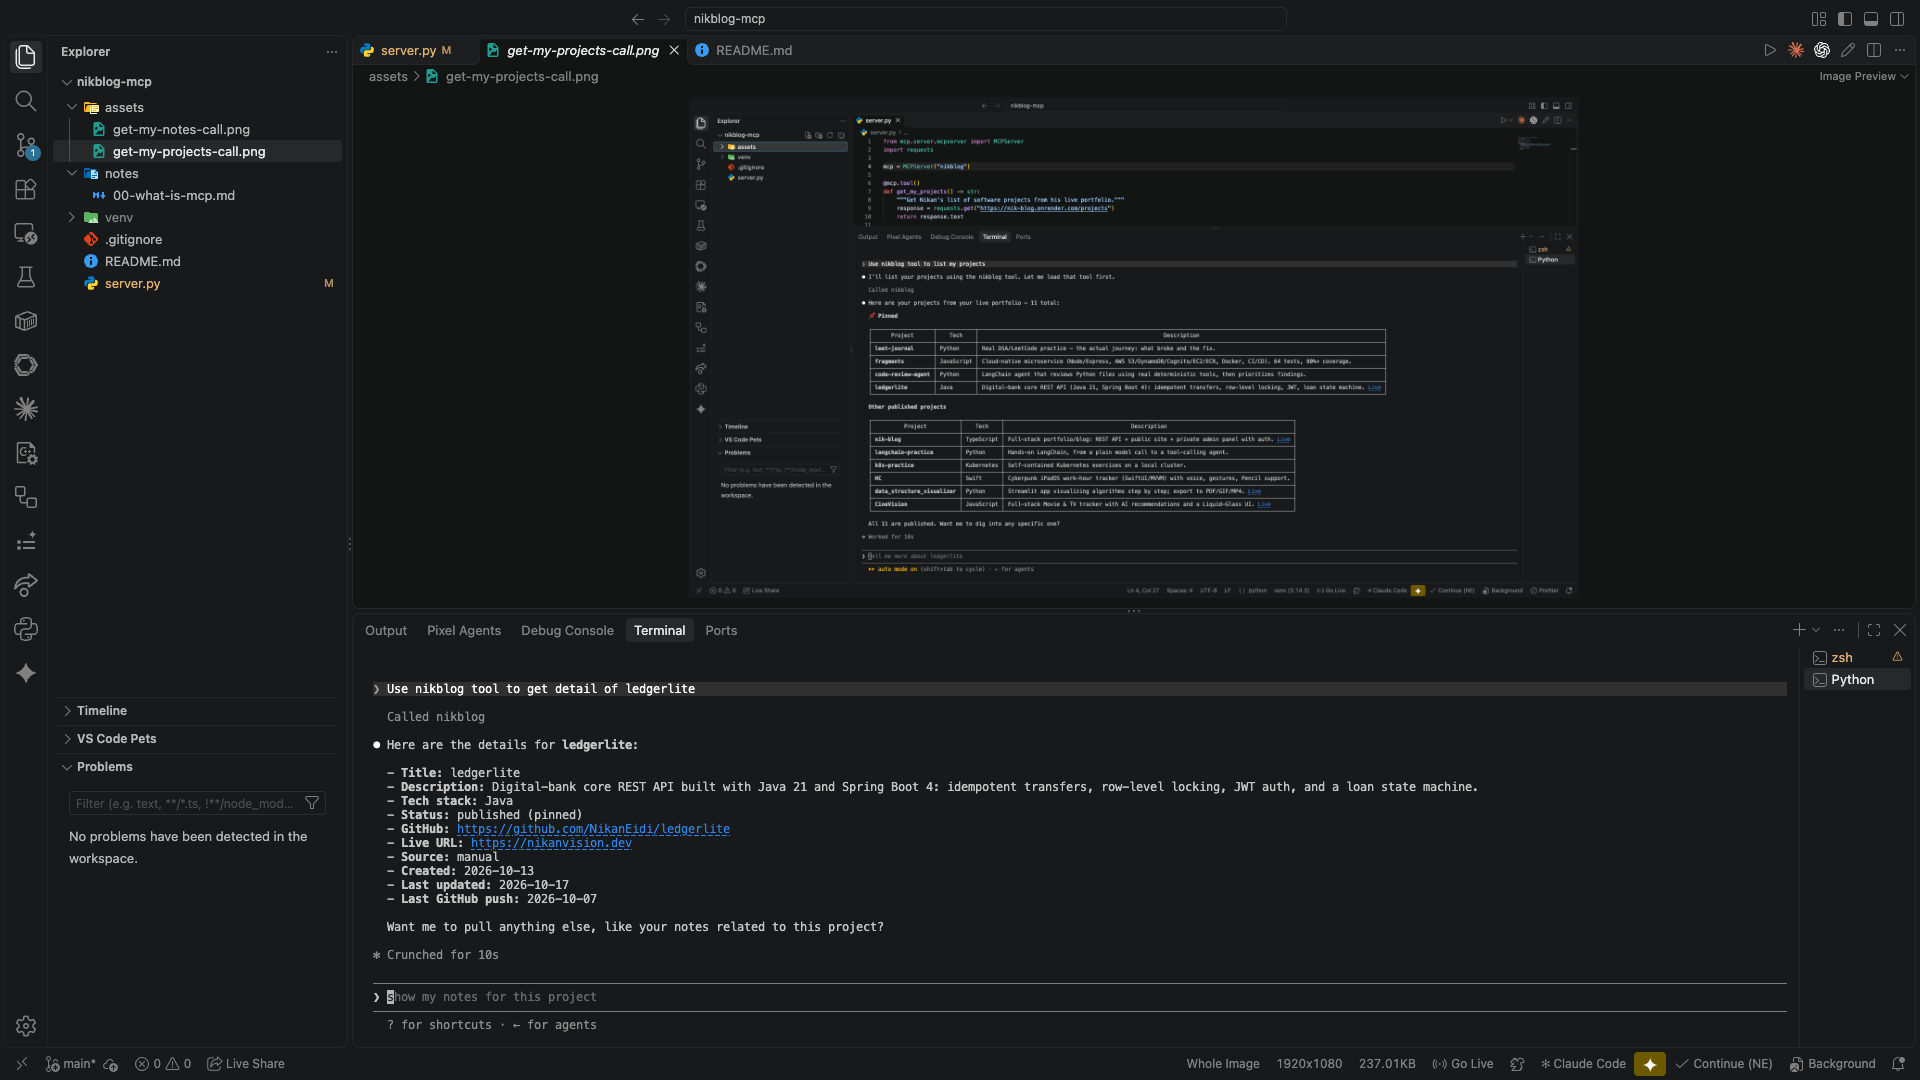The height and width of the screenshot is (1080, 1920).
Task: Switch to the Output panel tab
Action: click(386, 630)
